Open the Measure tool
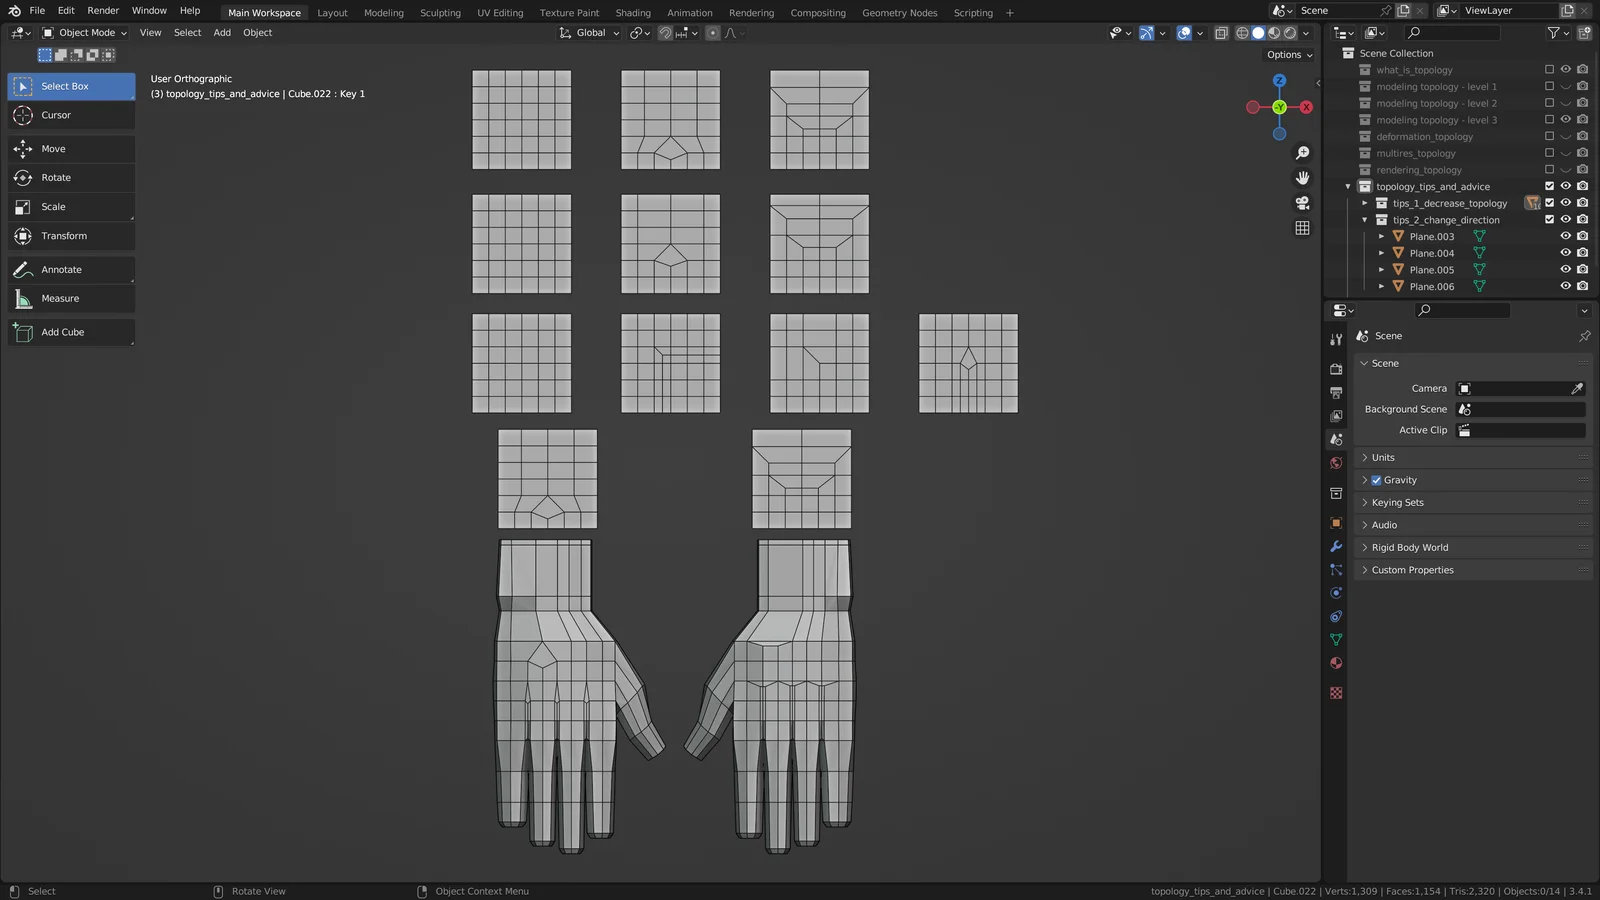Image resolution: width=1600 pixels, height=900 pixels. (70, 298)
